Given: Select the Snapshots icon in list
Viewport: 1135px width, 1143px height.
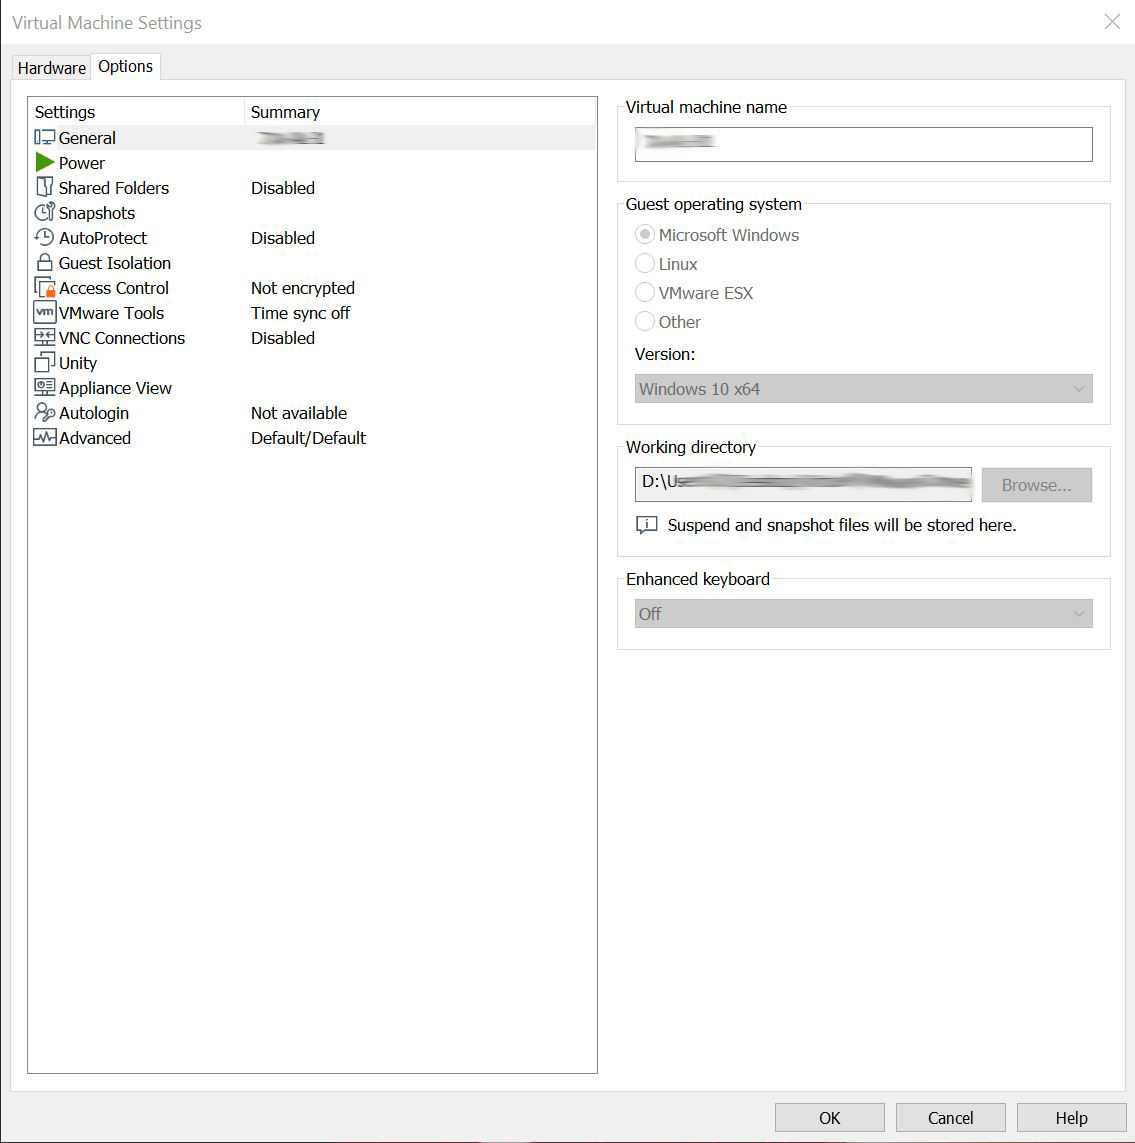Looking at the screenshot, I should click(44, 213).
